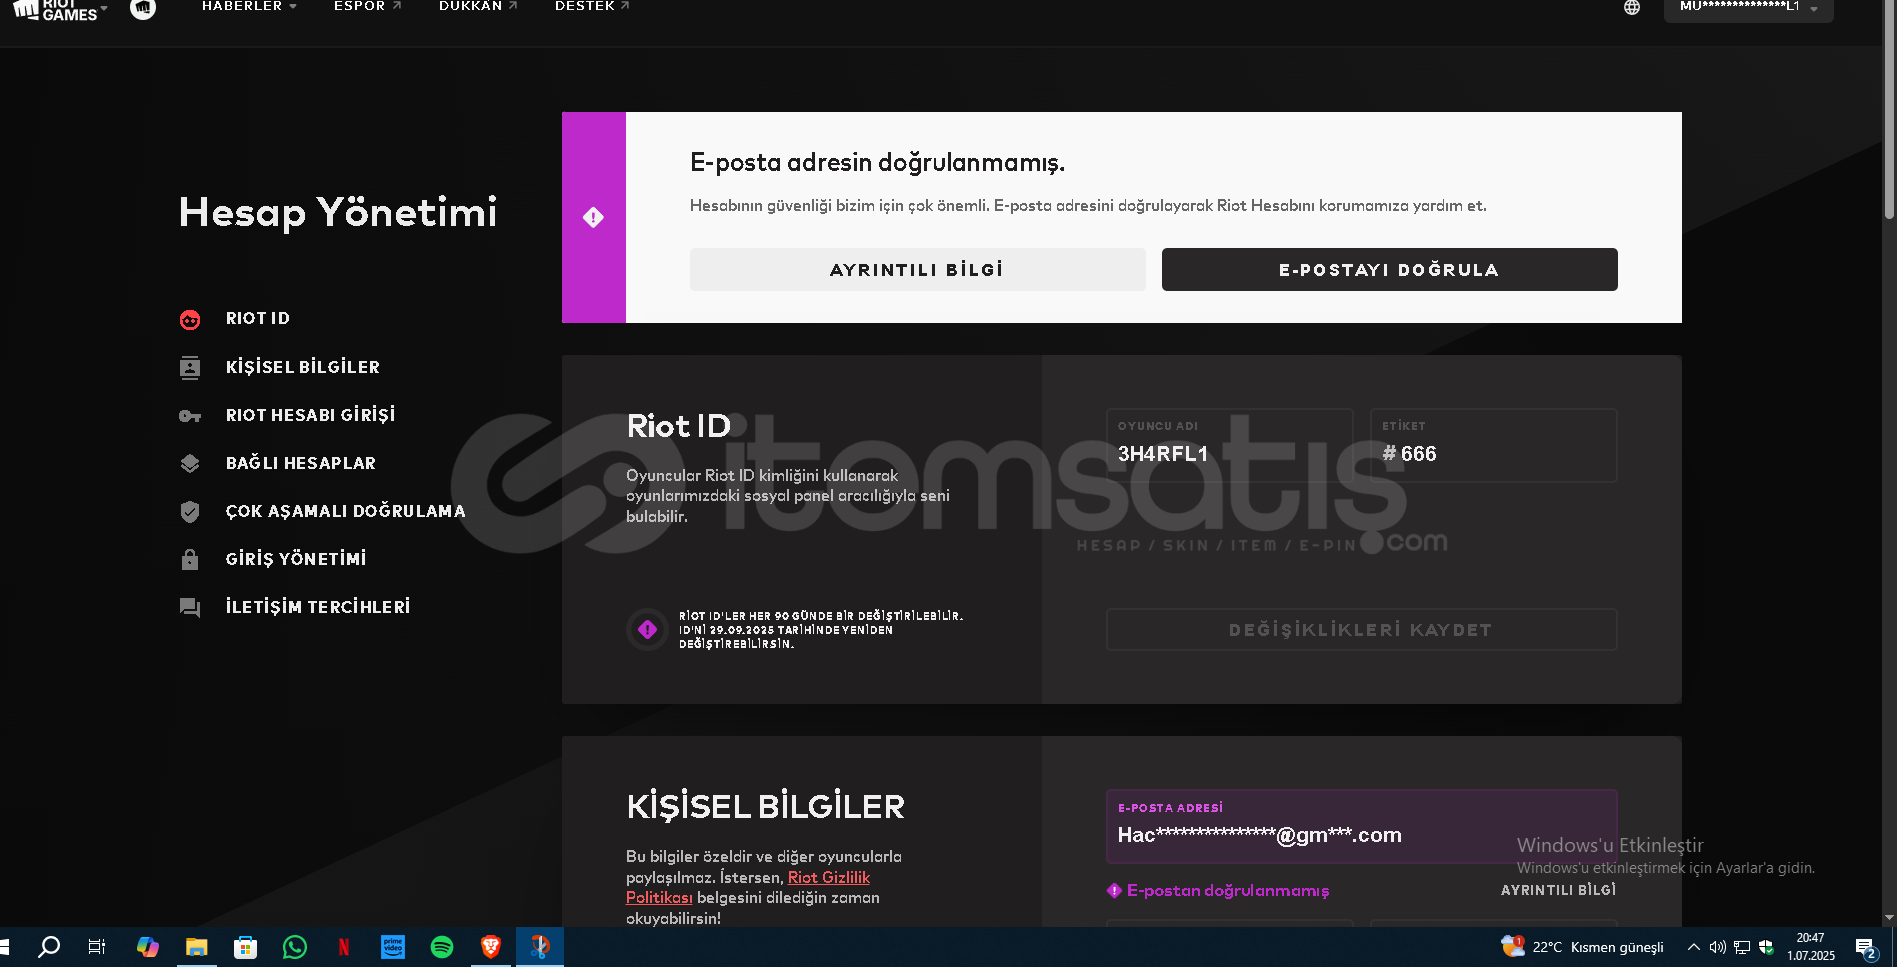Show hidden system tray icons
The width and height of the screenshot is (1897, 967).
click(x=1693, y=947)
